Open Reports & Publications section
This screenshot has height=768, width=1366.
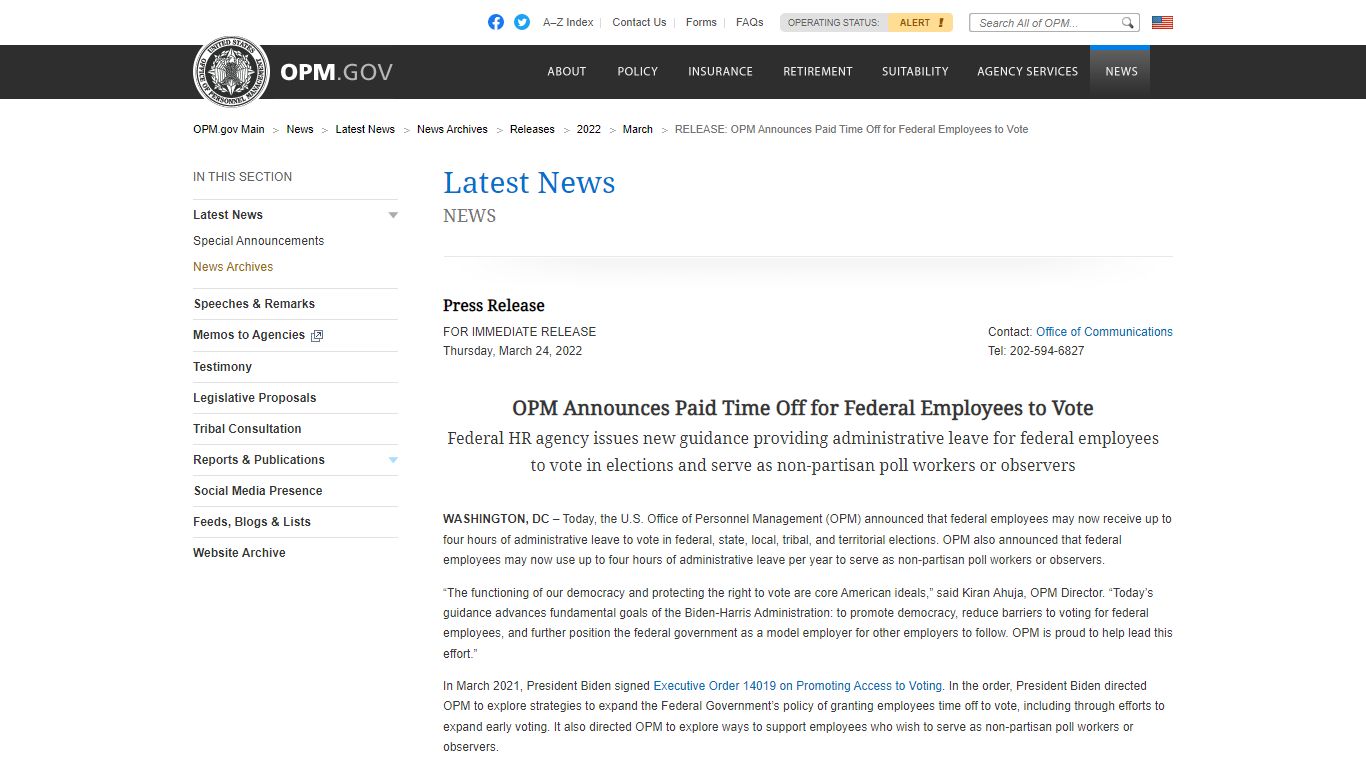coord(259,460)
